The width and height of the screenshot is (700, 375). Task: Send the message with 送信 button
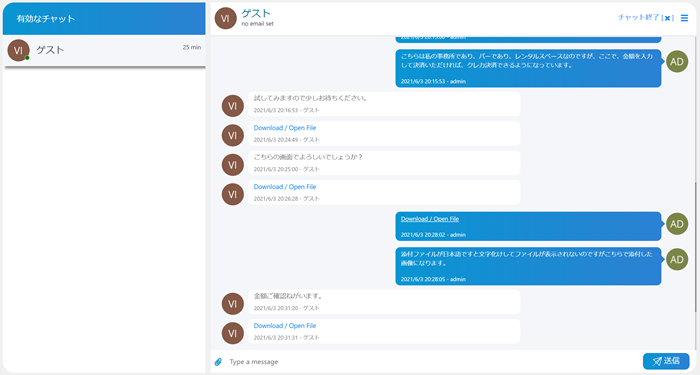coord(666,361)
